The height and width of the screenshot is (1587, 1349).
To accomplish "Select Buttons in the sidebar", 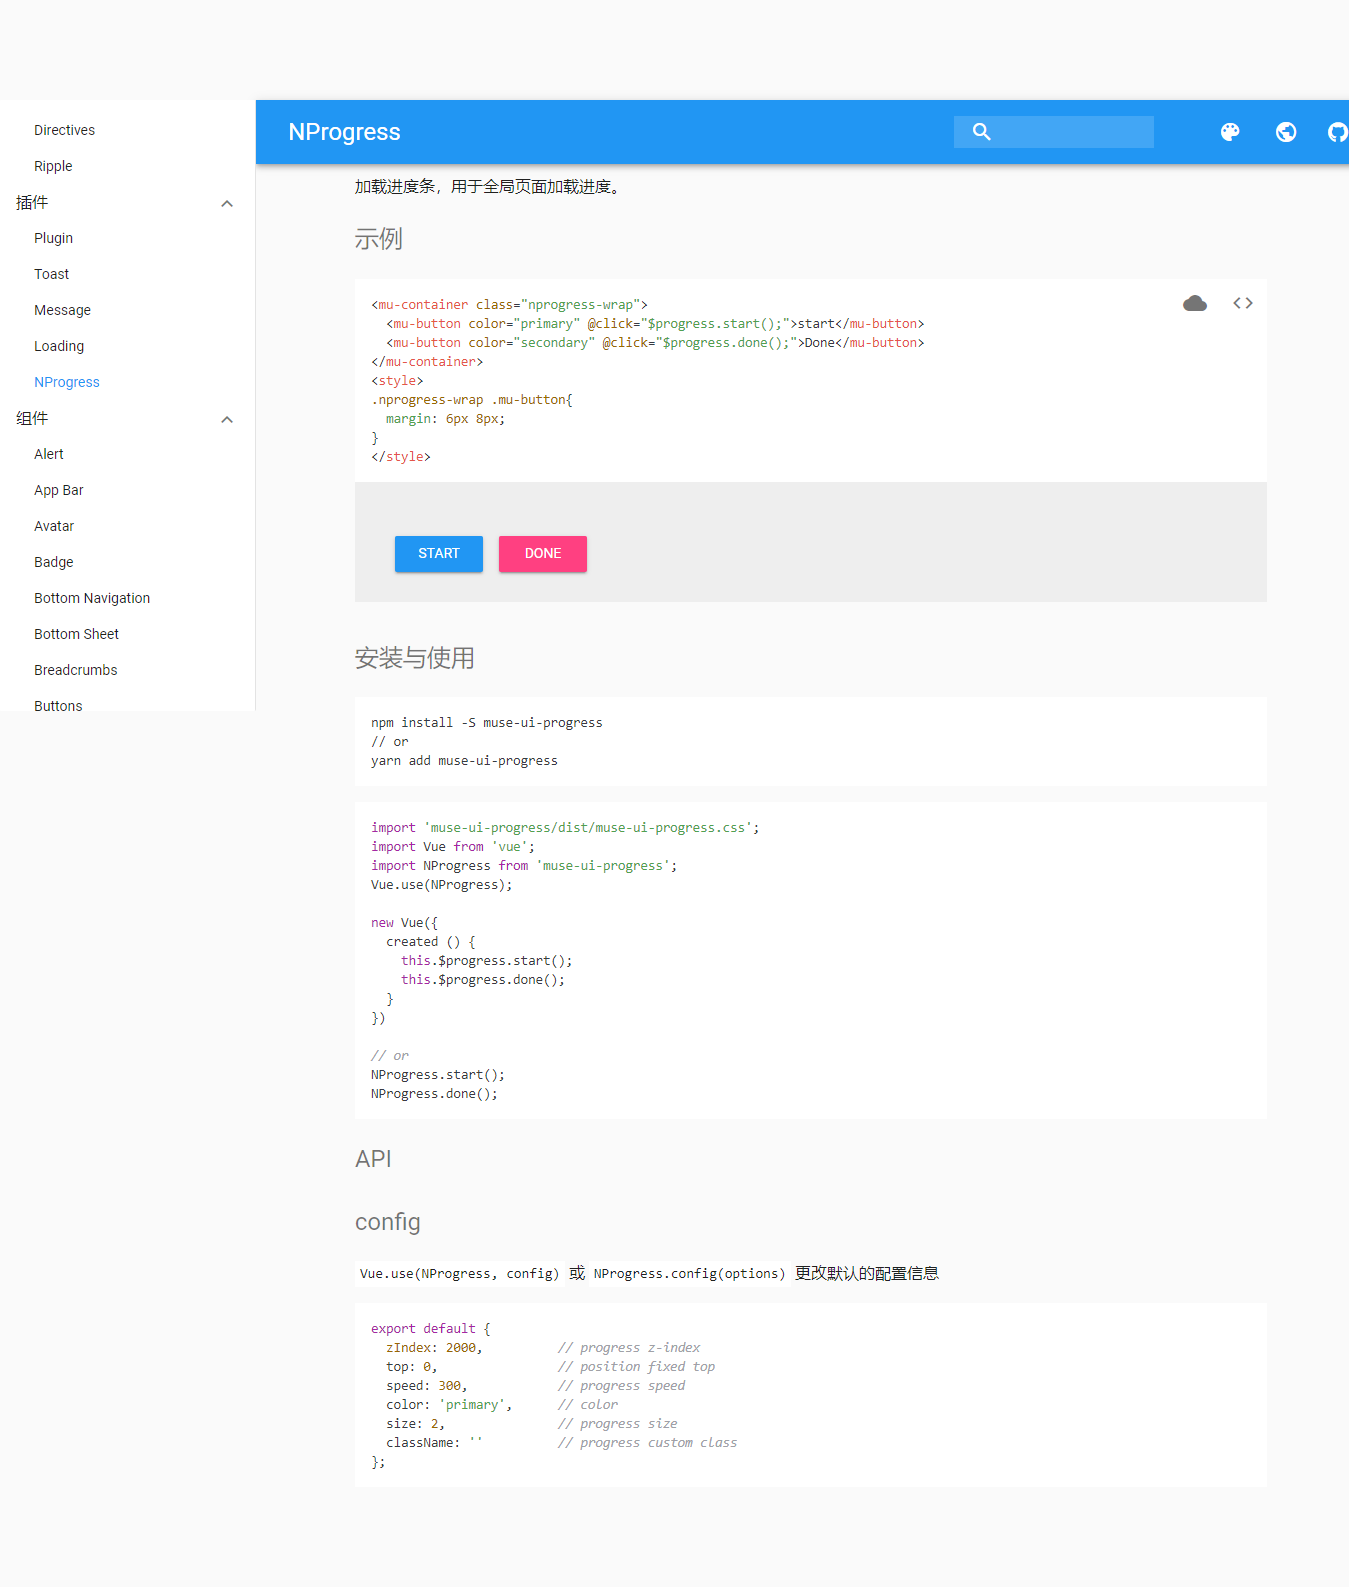I will point(58,705).
